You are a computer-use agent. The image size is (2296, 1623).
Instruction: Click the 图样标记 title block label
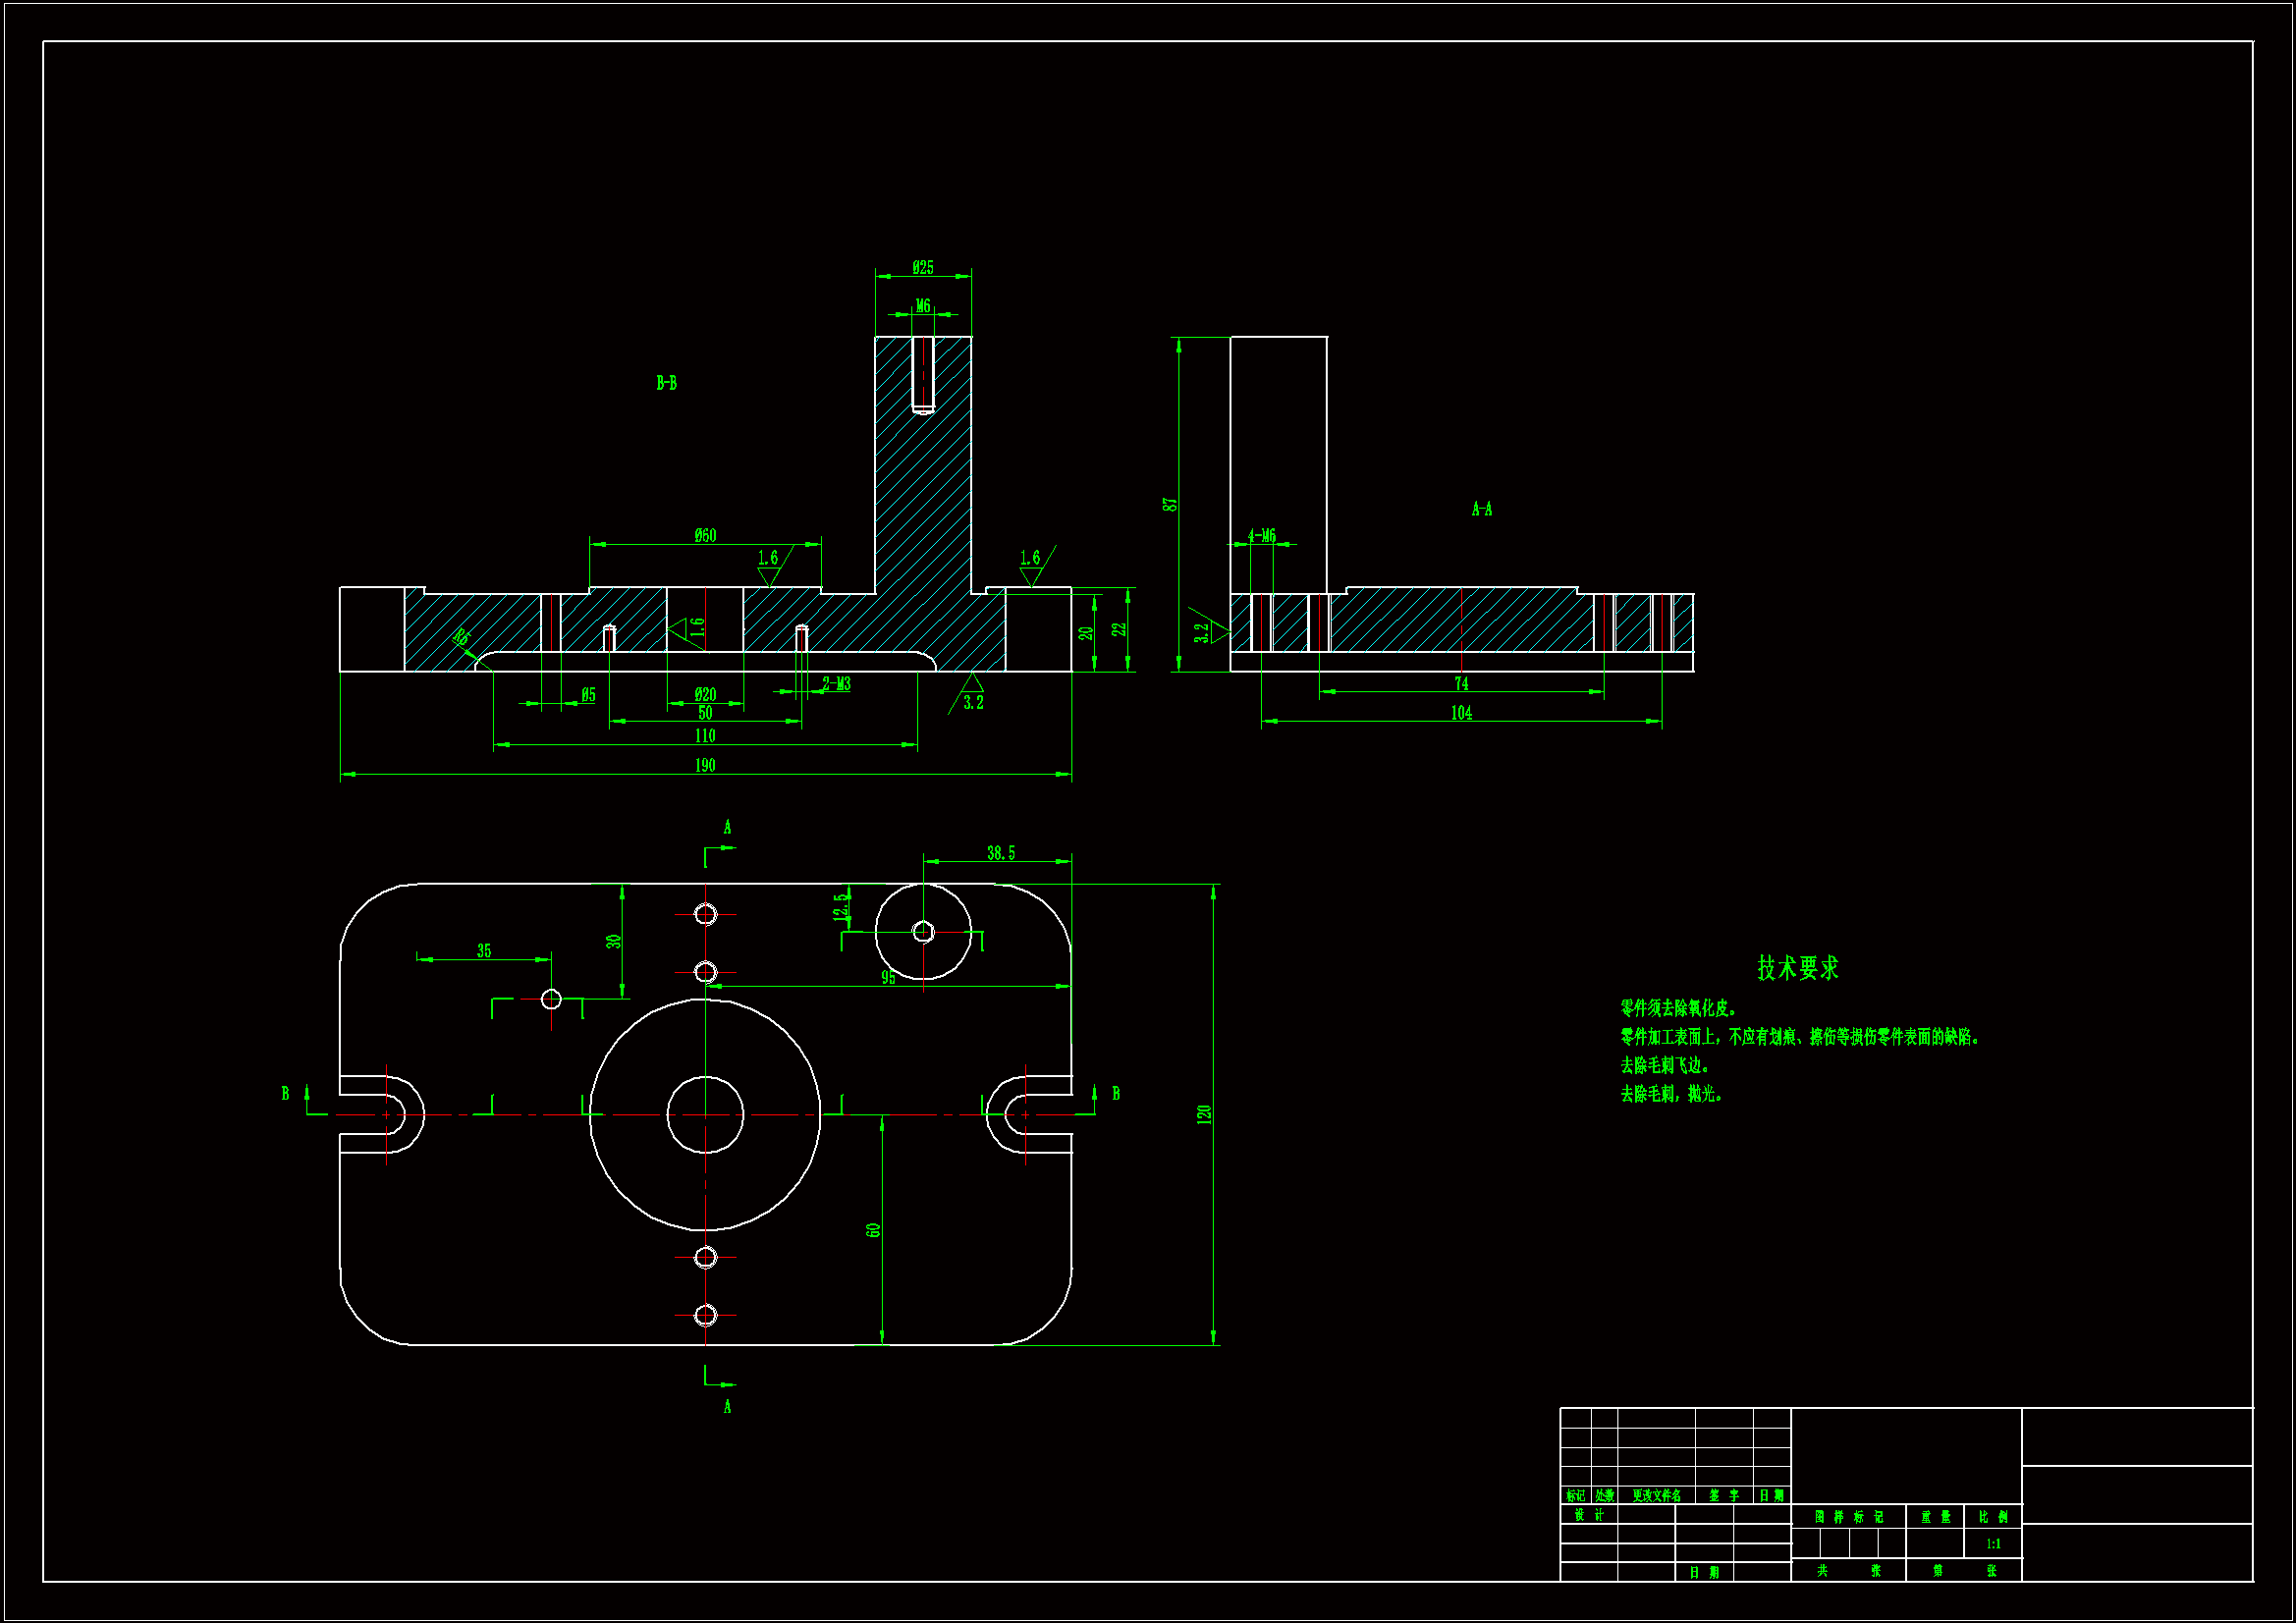[1848, 1517]
